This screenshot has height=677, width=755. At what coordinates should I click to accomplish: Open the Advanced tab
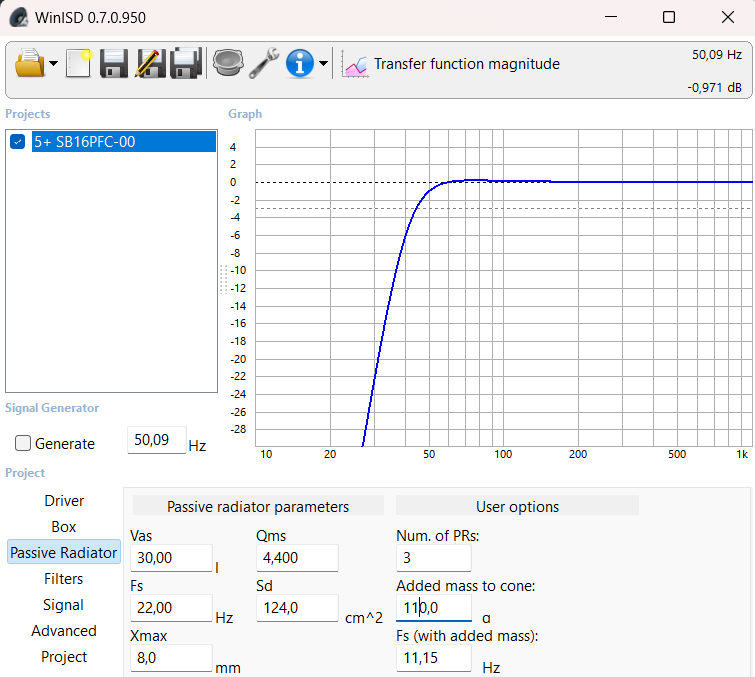coord(64,631)
